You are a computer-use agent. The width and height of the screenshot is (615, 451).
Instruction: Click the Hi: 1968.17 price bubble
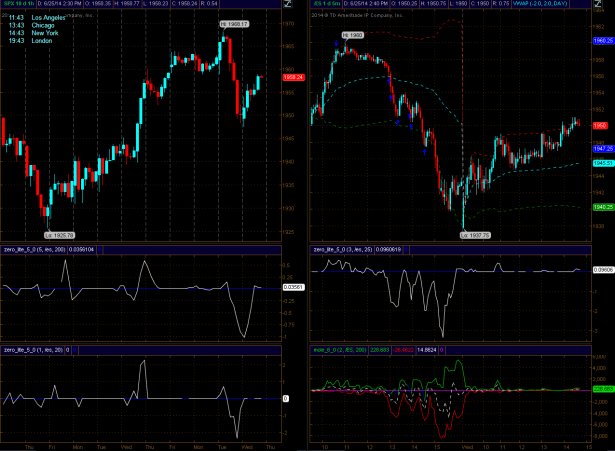tap(234, 24)
